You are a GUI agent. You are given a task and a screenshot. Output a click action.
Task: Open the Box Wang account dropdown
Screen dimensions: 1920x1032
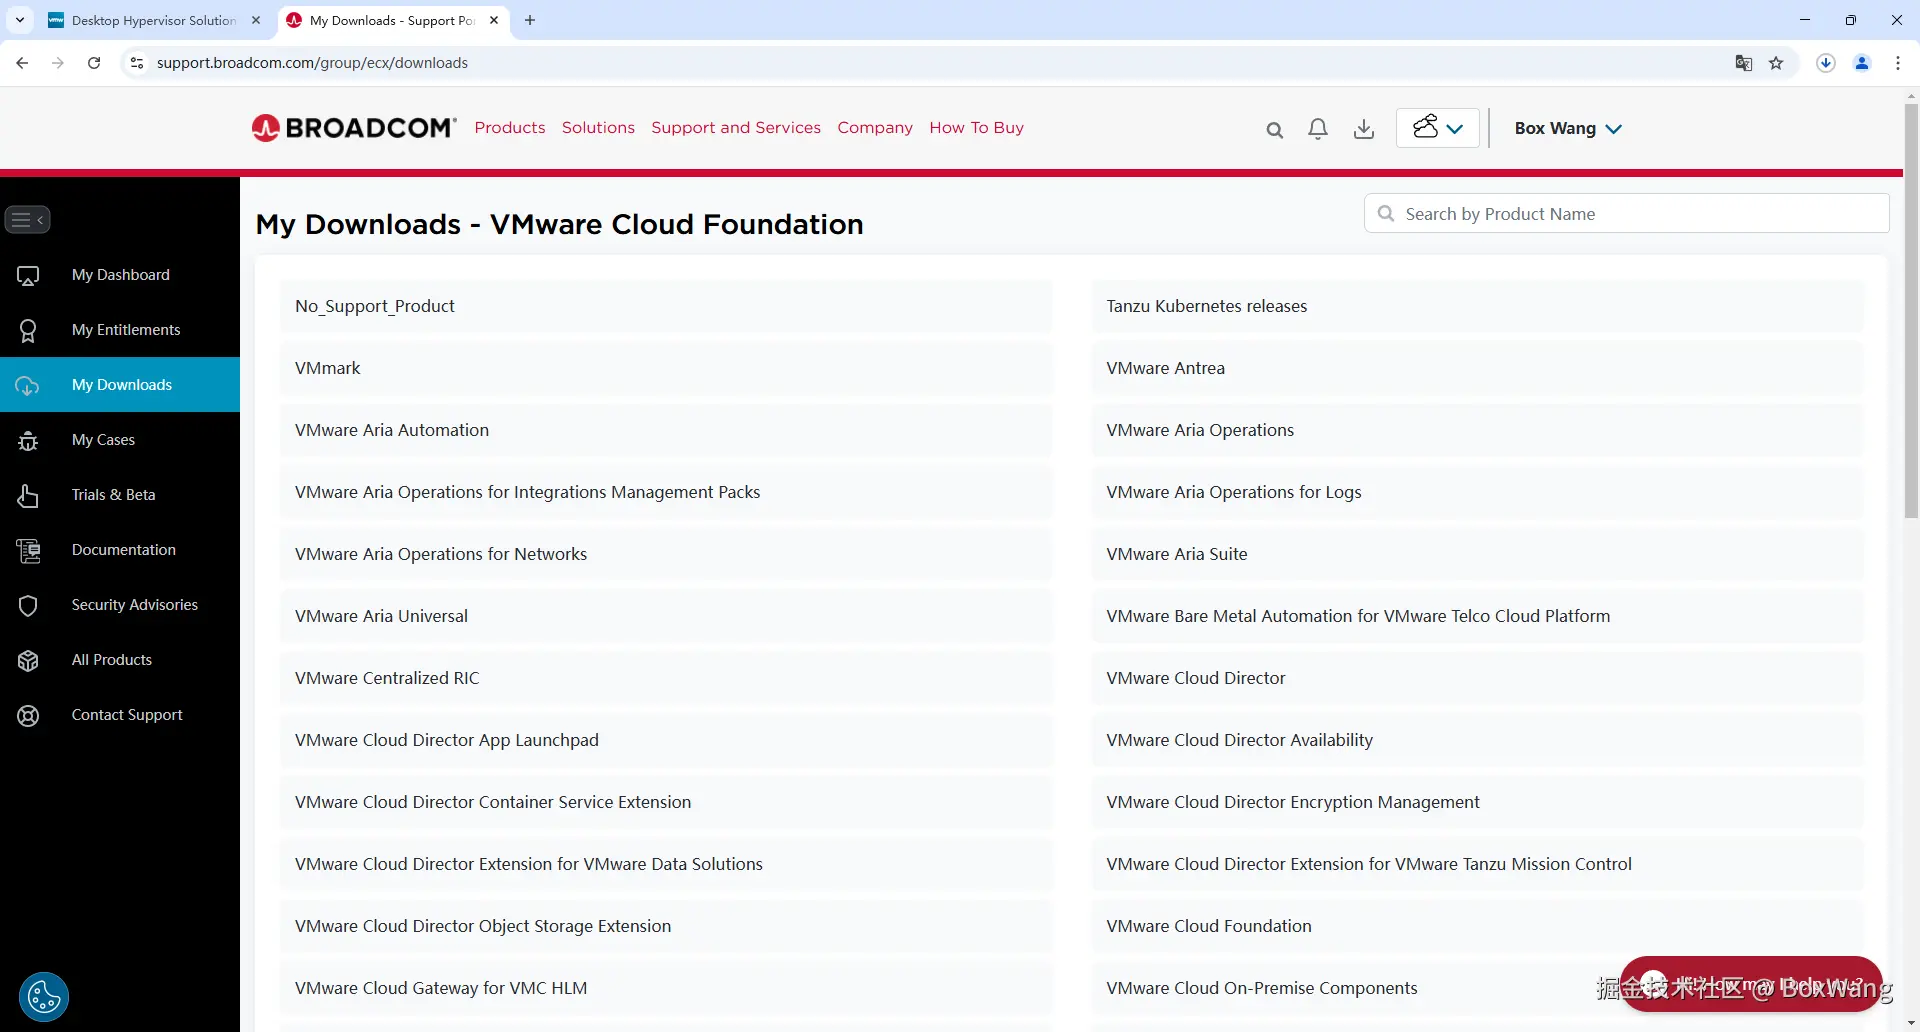tap(1568, 128)
